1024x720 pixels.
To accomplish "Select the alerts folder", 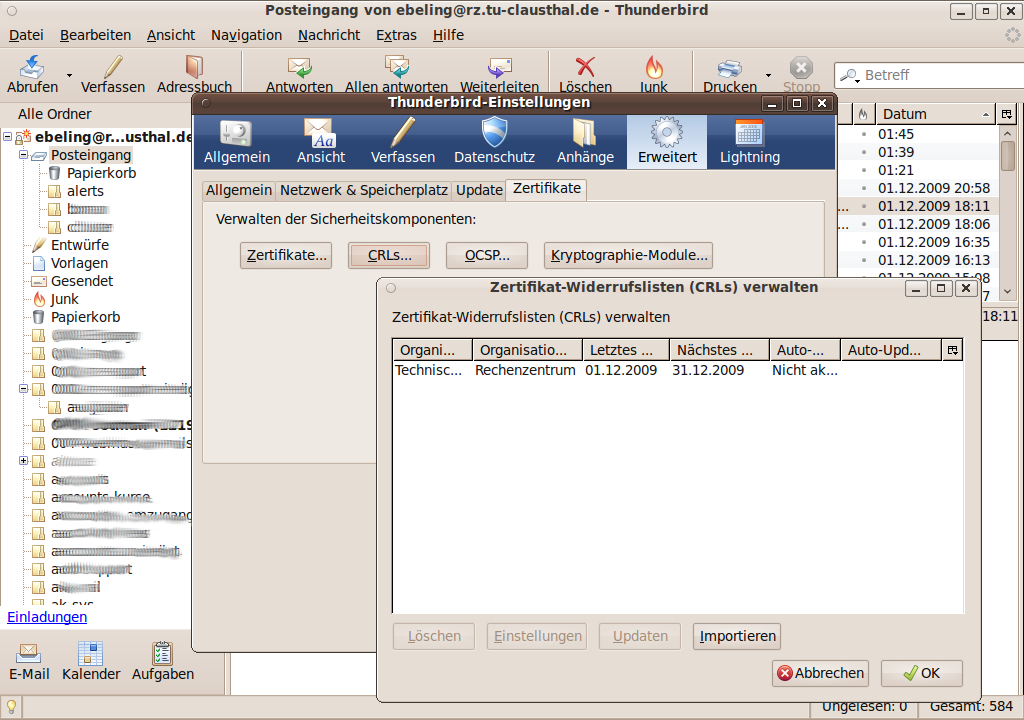I will point(85,191).
